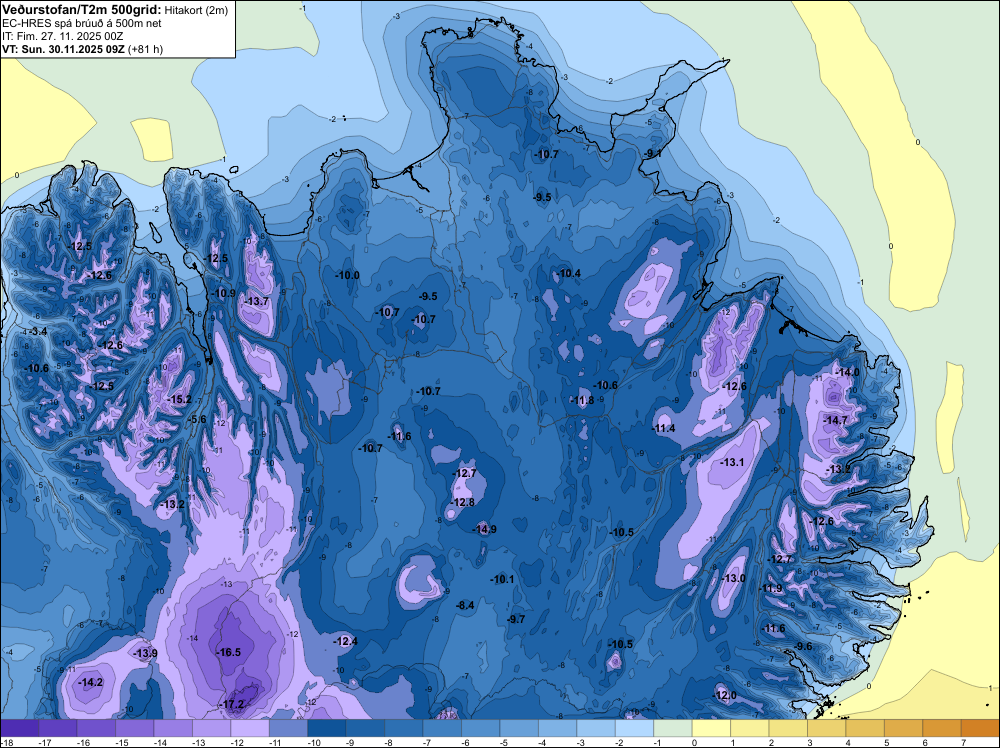Select the -13.9 temperature reading
1000x748 pixels.
tap(145, 654)
